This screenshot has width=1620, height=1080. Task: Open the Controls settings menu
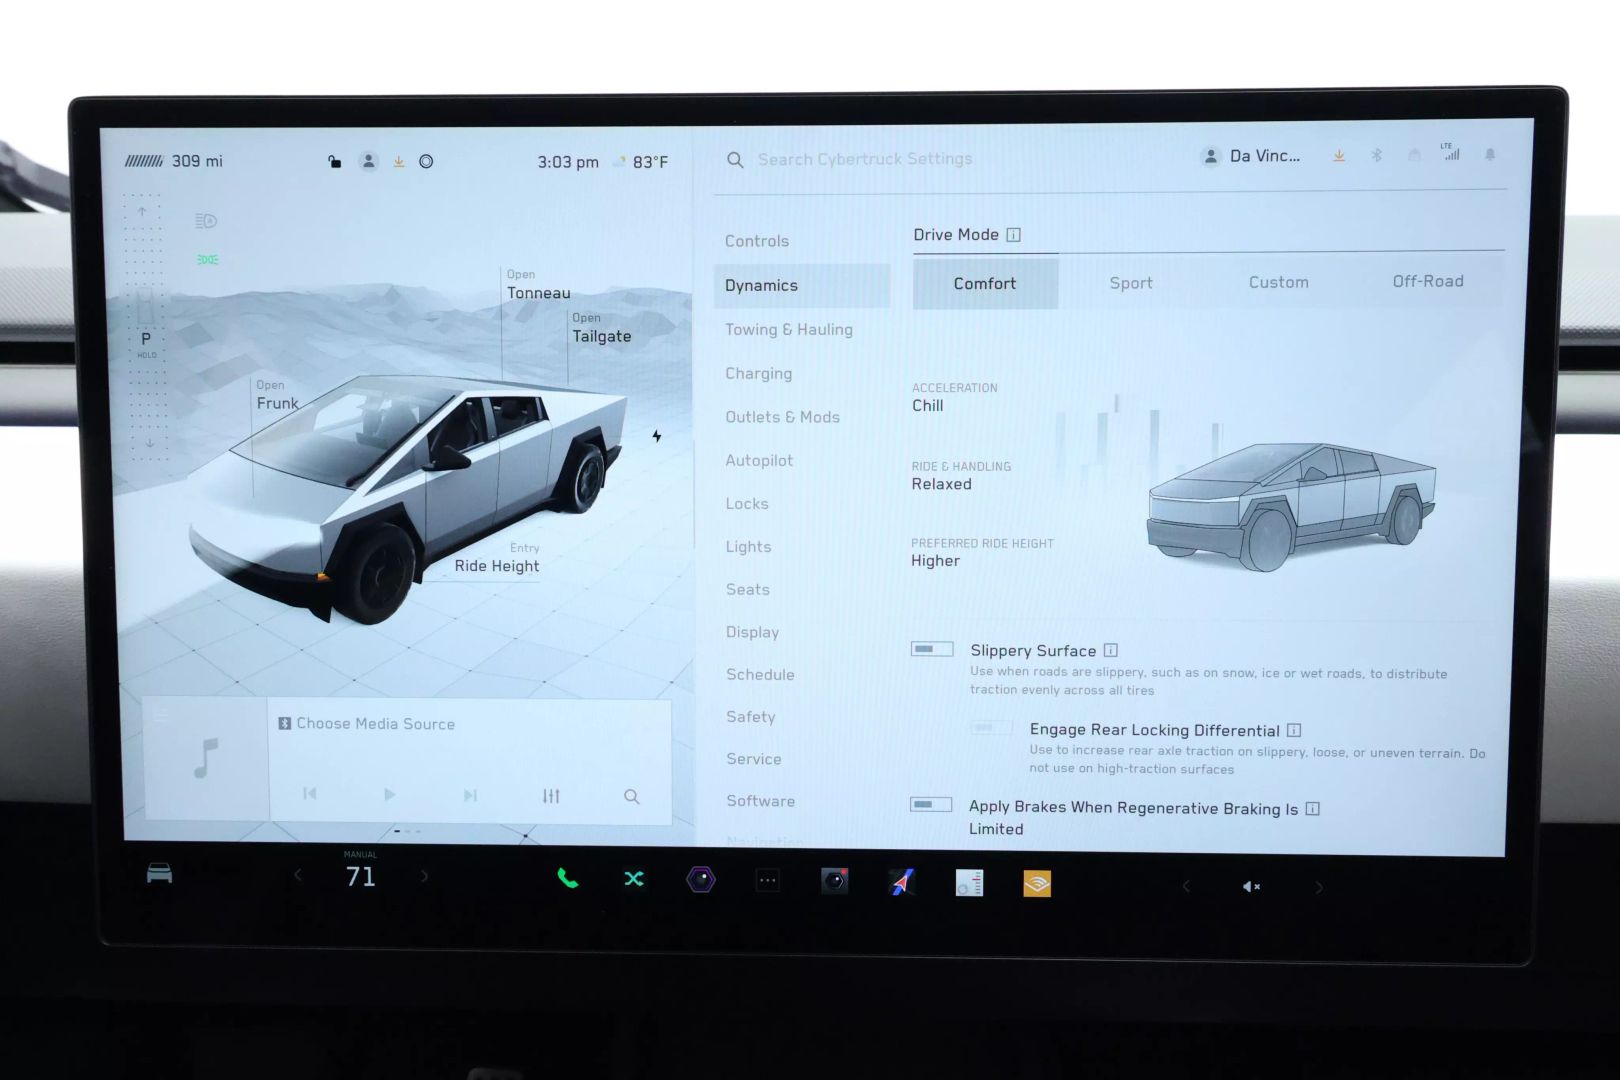click(x=757, y=241)
